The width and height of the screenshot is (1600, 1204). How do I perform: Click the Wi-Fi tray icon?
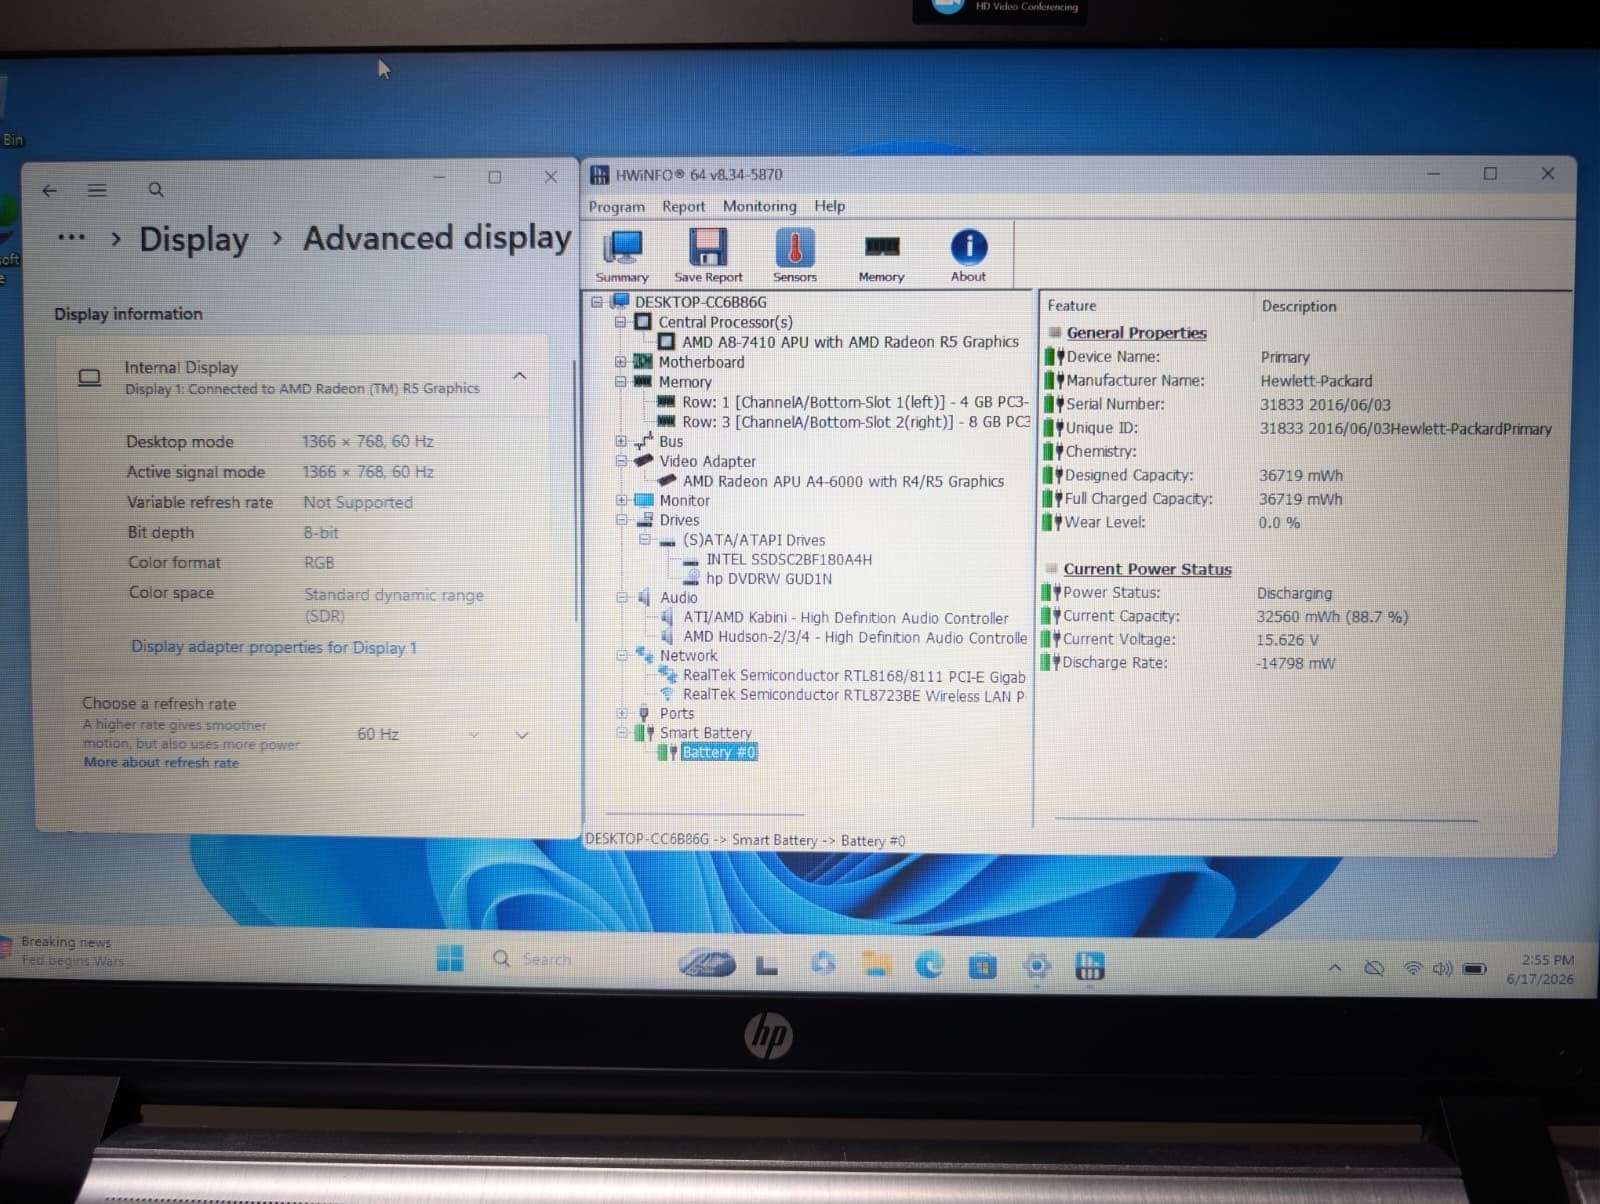(1413, 968)
